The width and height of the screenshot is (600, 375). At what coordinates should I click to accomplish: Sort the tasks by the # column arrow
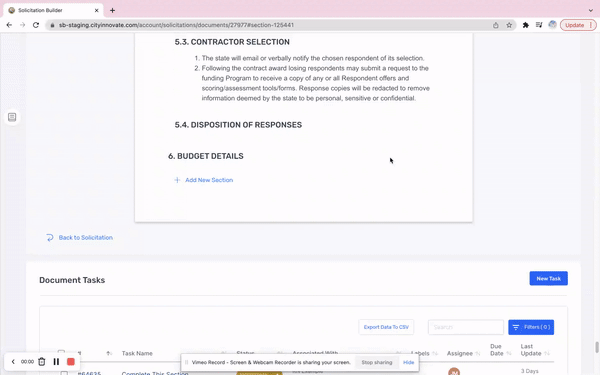109,353
